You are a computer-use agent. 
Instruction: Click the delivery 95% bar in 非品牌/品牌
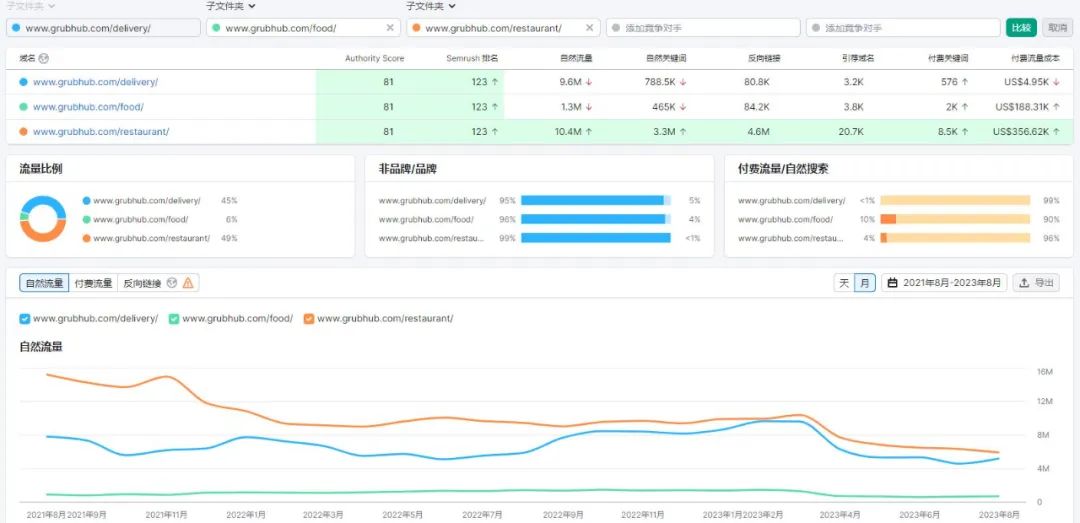(x=596, y=201)
